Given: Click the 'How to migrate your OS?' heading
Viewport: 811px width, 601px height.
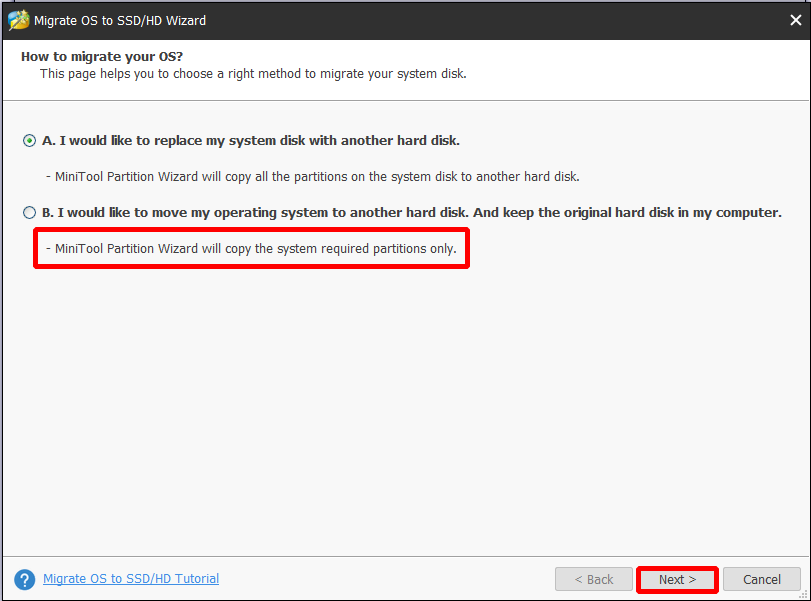Looking at the screenshot, I should tap(102, 56).
